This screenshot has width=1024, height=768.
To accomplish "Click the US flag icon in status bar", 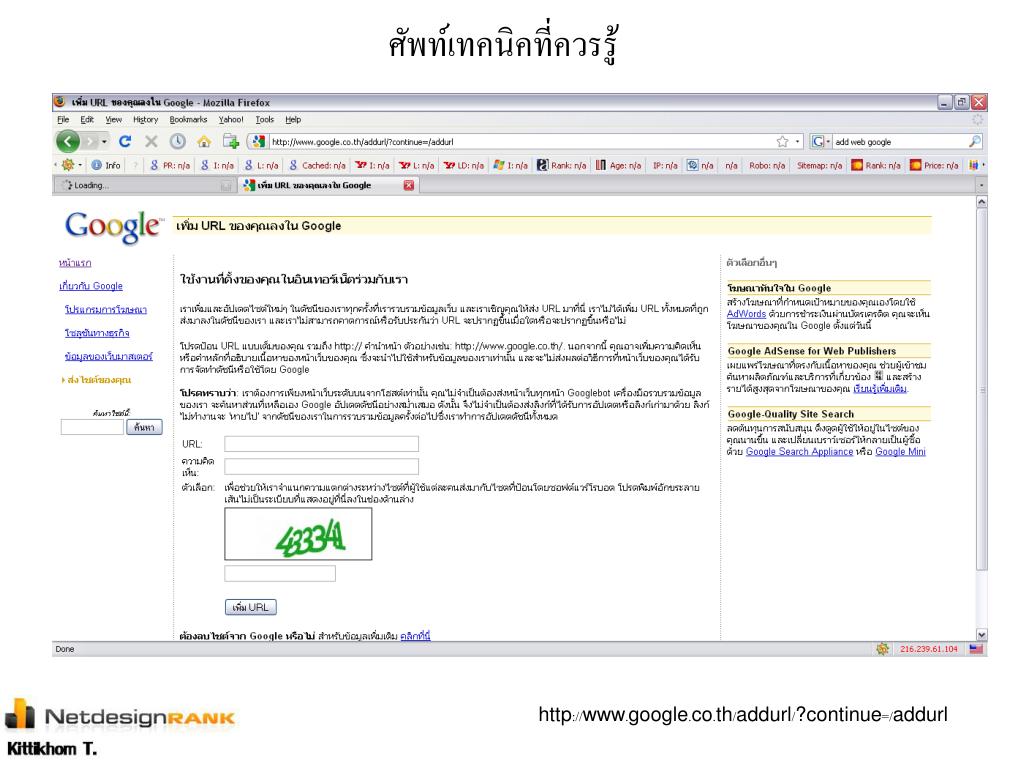I will tap(976, 648).
